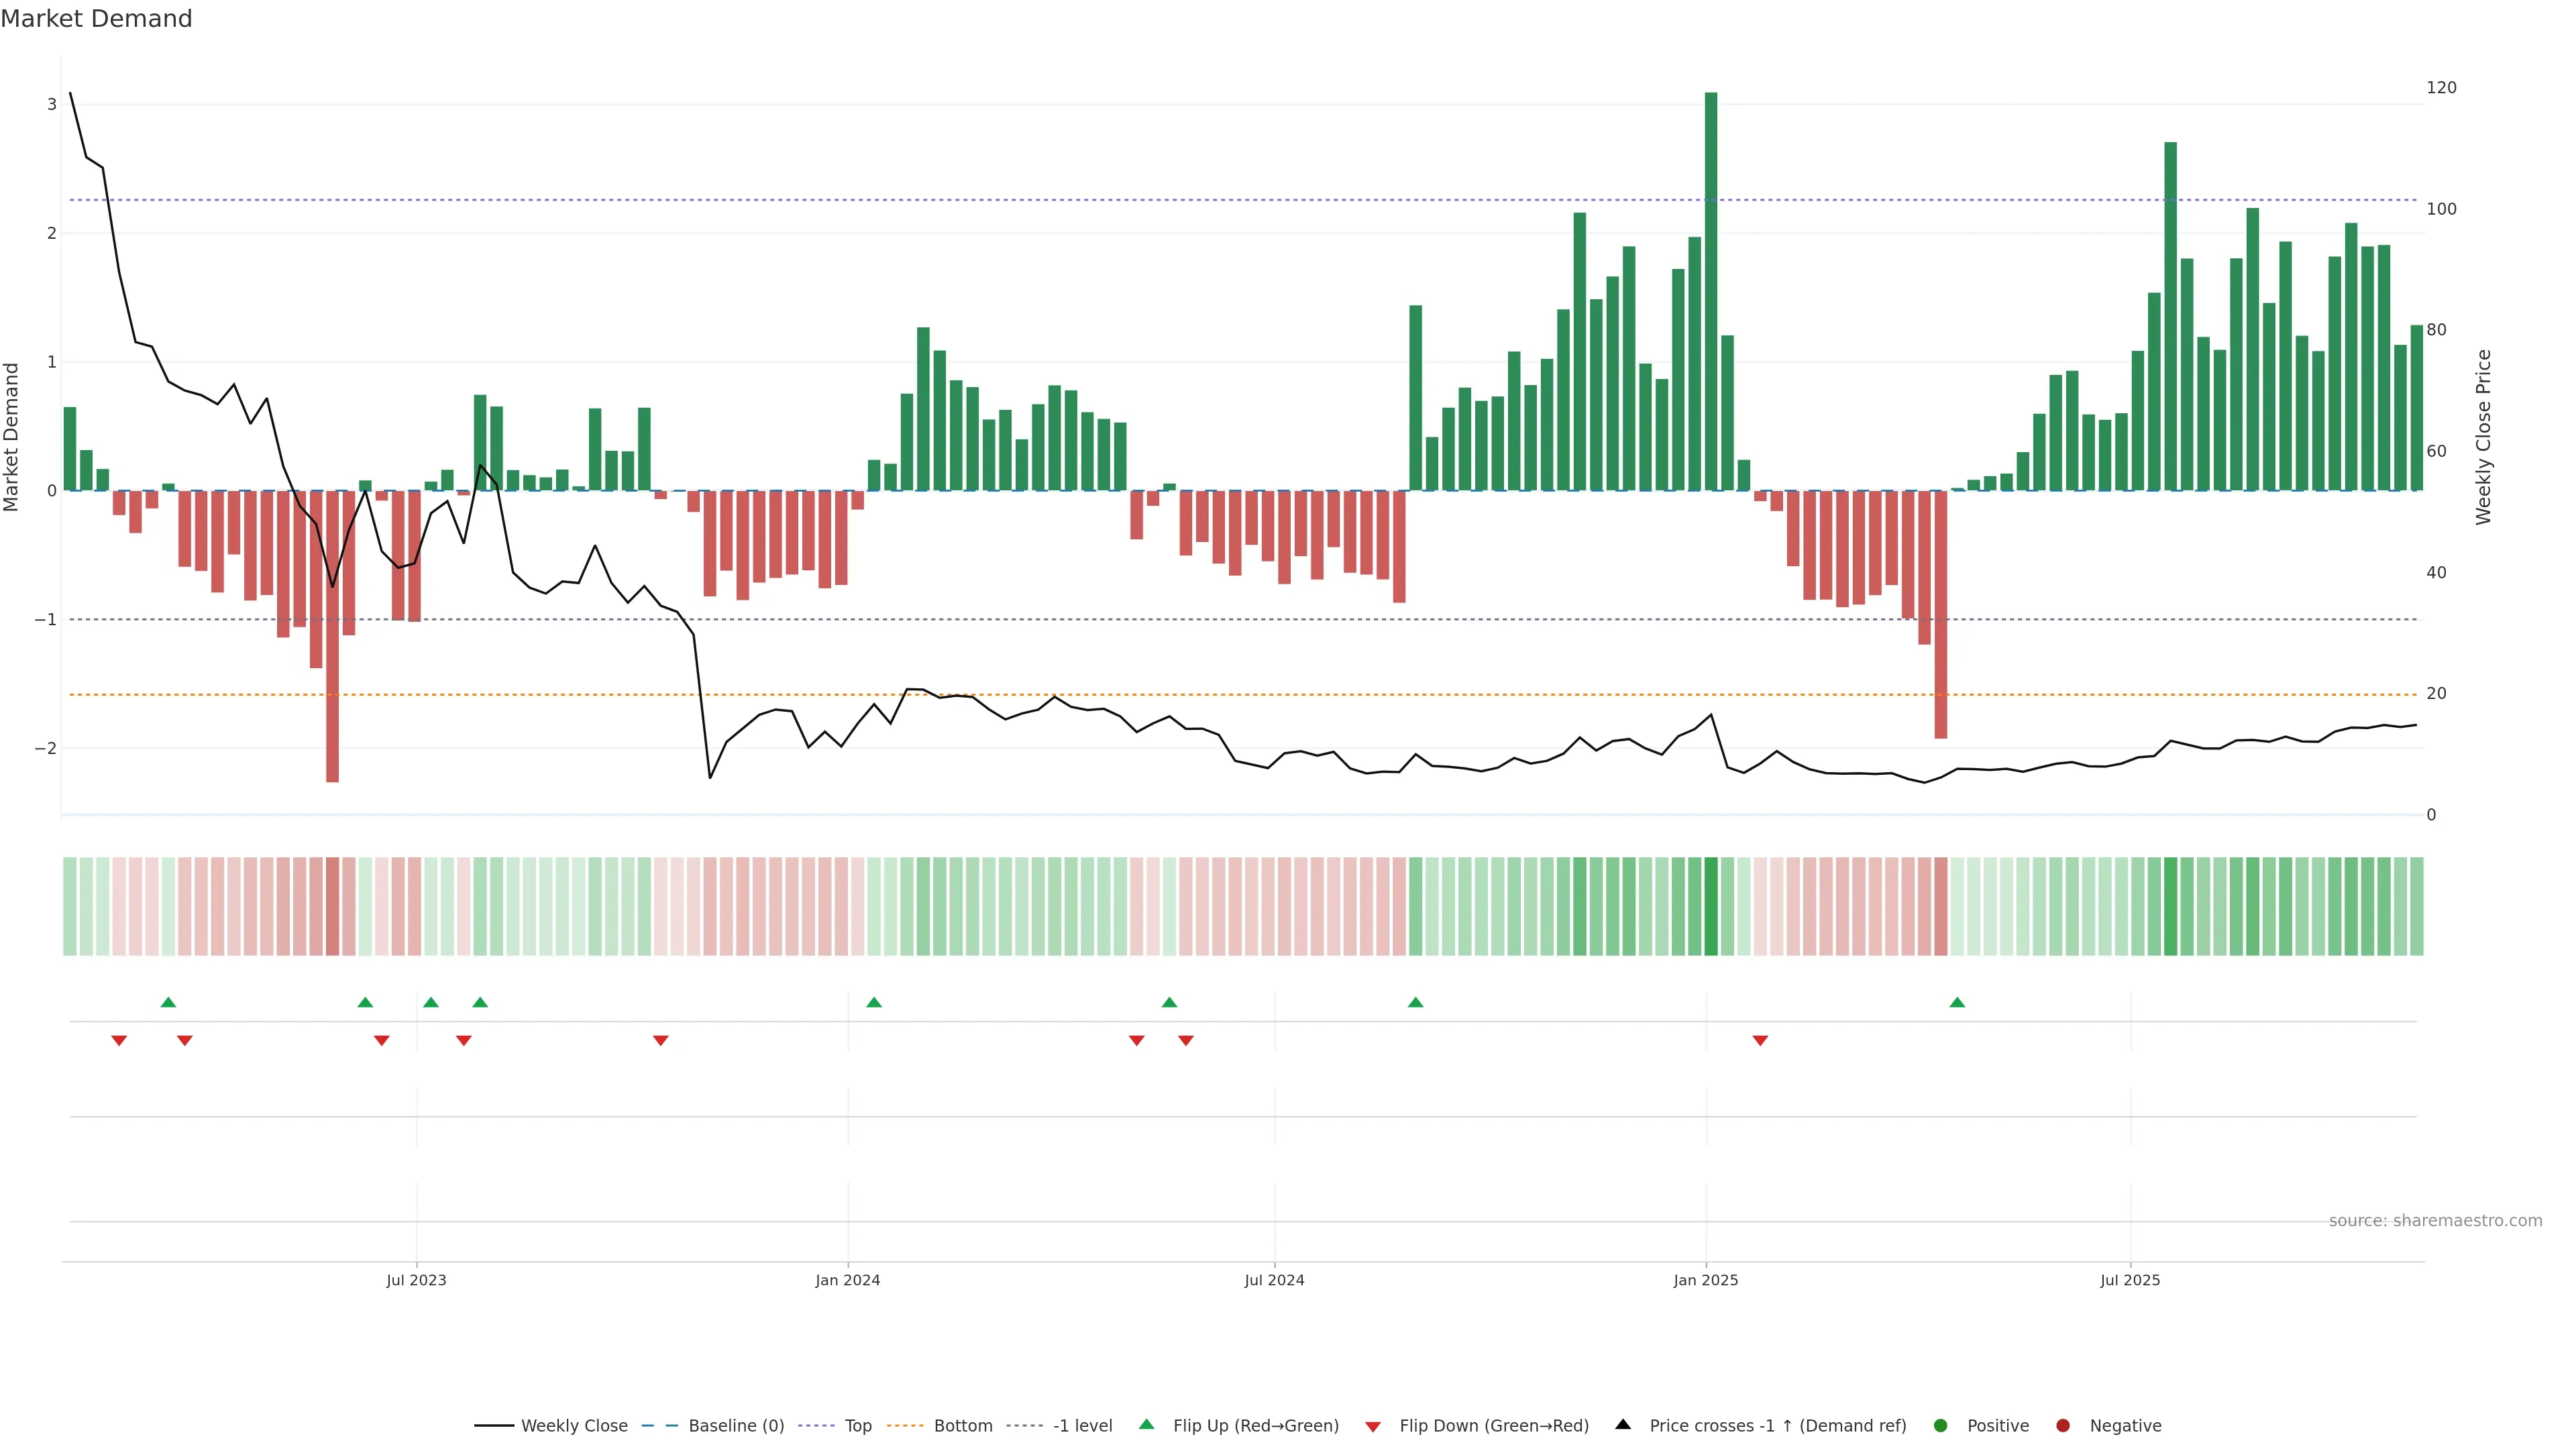The width and height of the screenshot is (2576, 1449).
Task: Click flip-up marker just after Jan 2024
Action: pos(874,1002)
